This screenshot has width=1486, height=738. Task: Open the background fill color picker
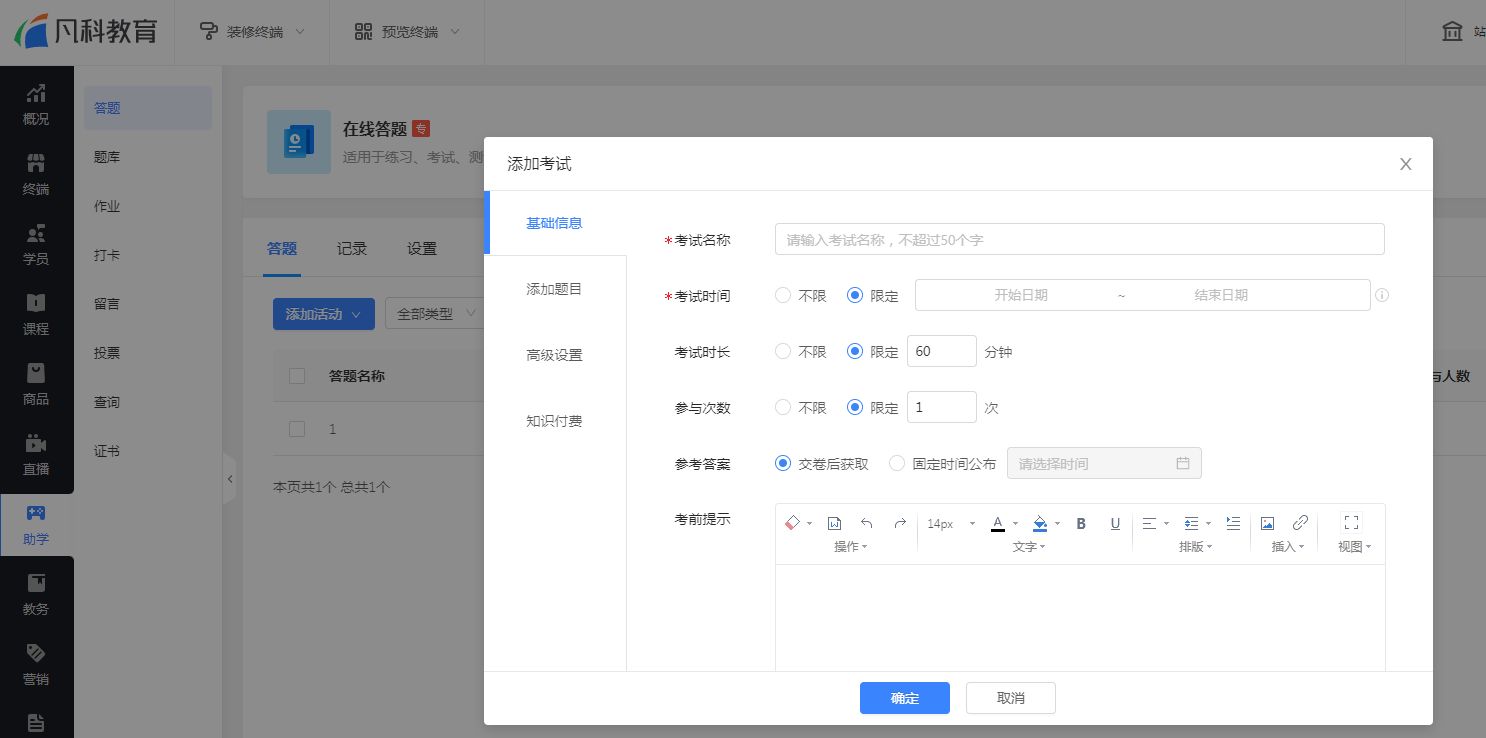tap(1040, 523)
